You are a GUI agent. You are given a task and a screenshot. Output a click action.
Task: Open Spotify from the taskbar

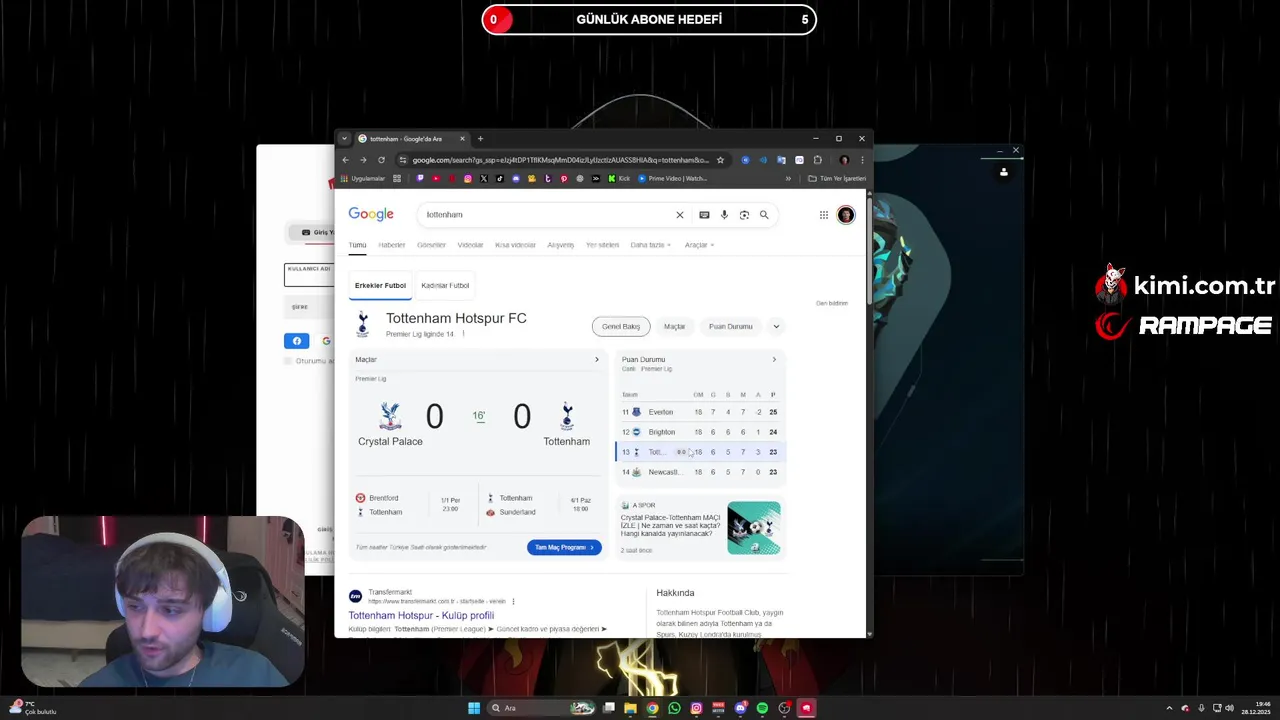(x=762, y=708)
